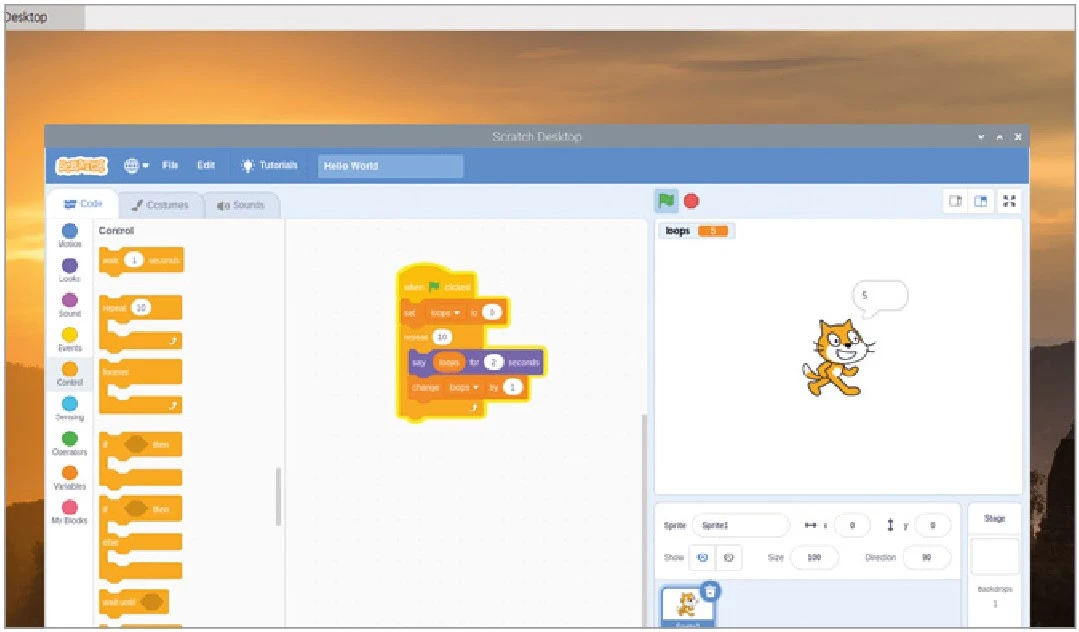Click the seconds value in say block

pos(493,362)
